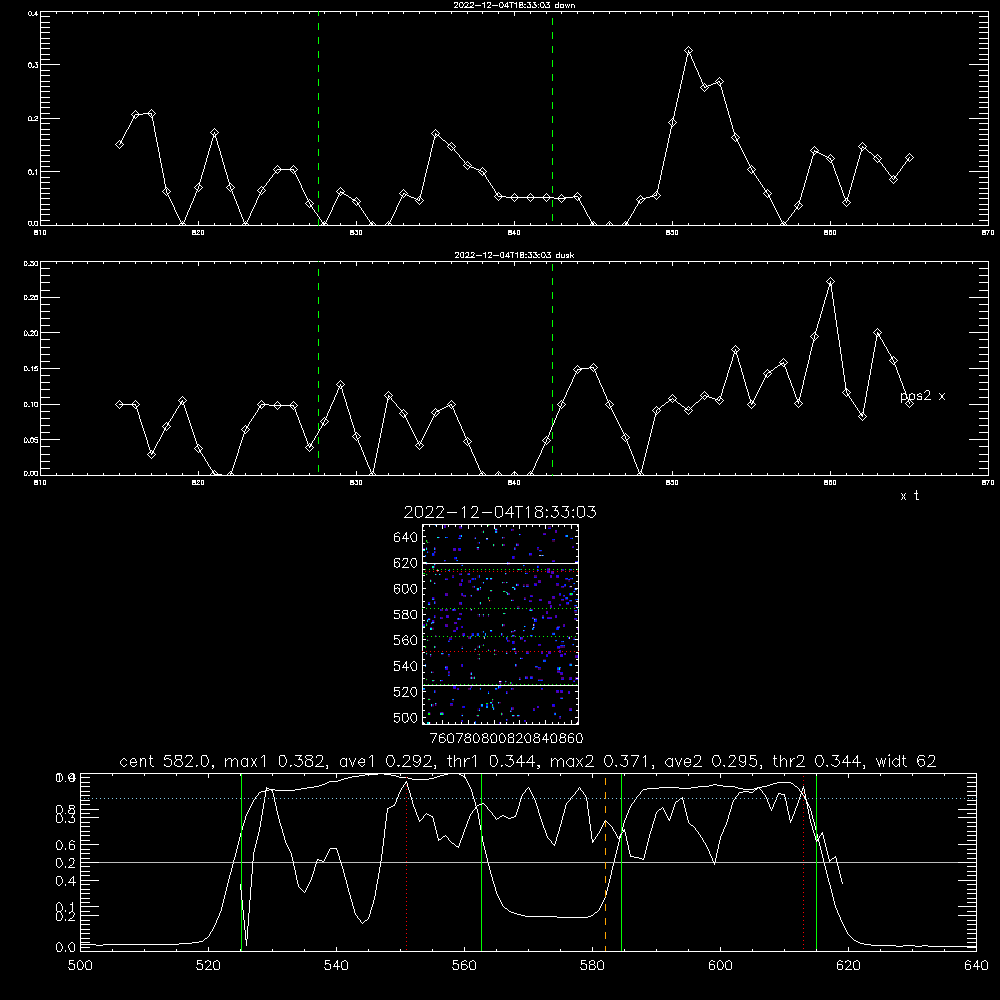Click the bottom plot x-axis label '600'
Screen dimensions: 1000x1000
(x=720, y=966)
